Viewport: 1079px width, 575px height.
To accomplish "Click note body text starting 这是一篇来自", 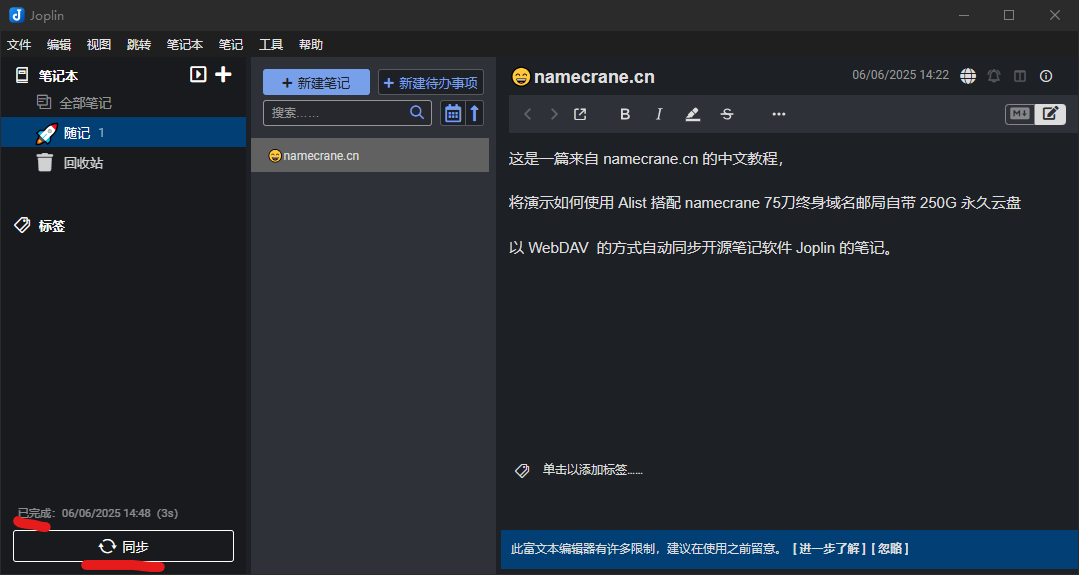I will tap(646, 159).
